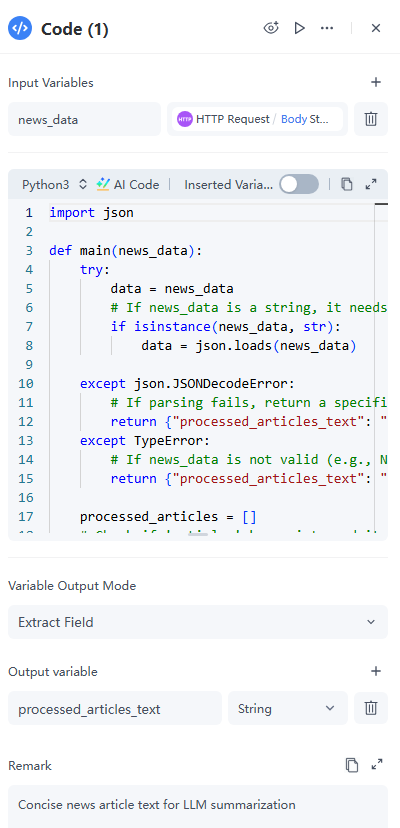Open the debug preview eye icon
400x828 pixels.
coord(271,28)
